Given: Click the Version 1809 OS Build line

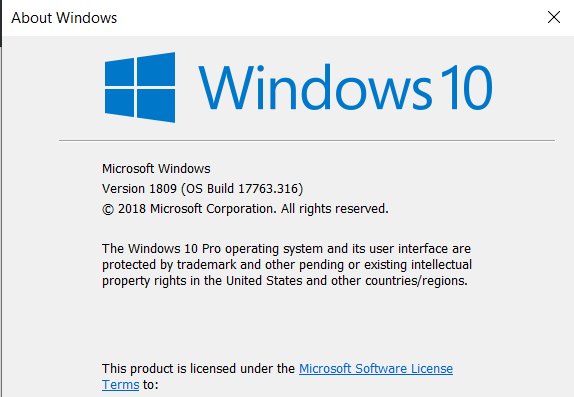Looking at the screenshot, I should click(202, 189).
